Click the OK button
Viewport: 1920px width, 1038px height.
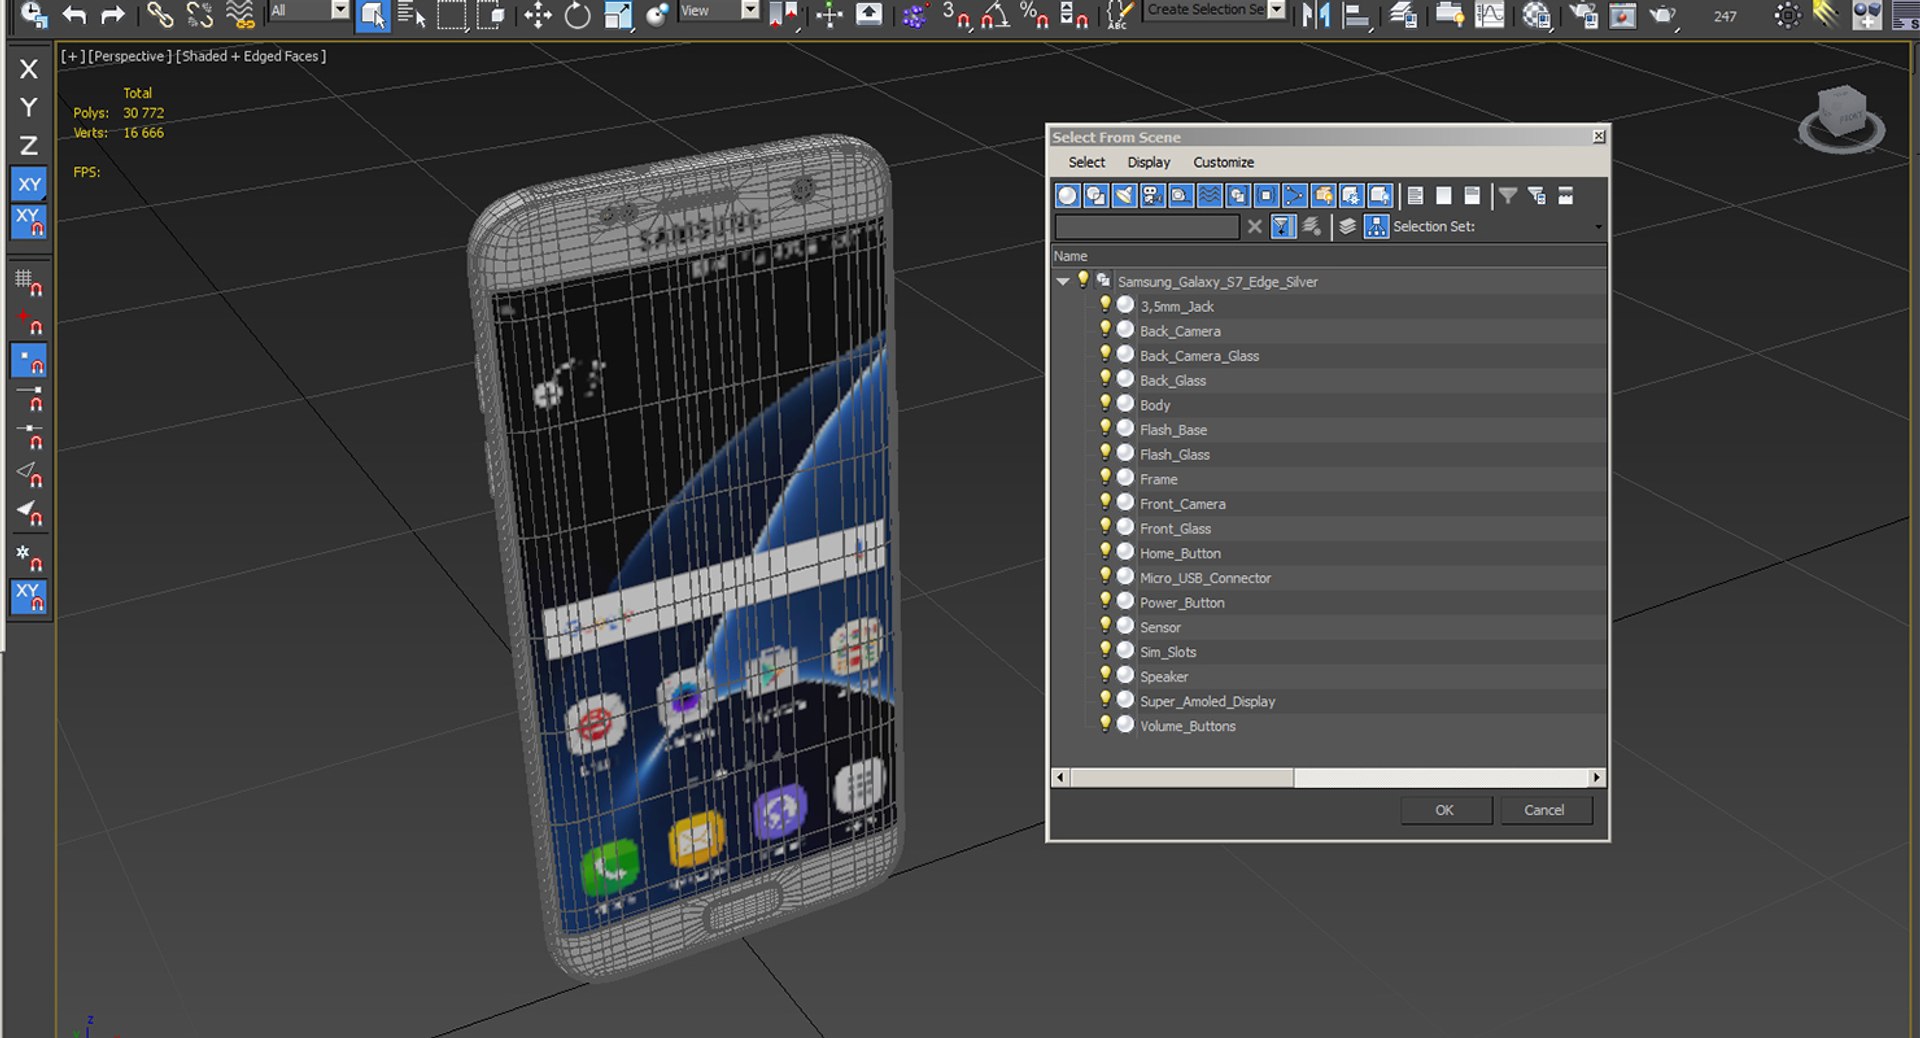click(x=1445, y=810)
